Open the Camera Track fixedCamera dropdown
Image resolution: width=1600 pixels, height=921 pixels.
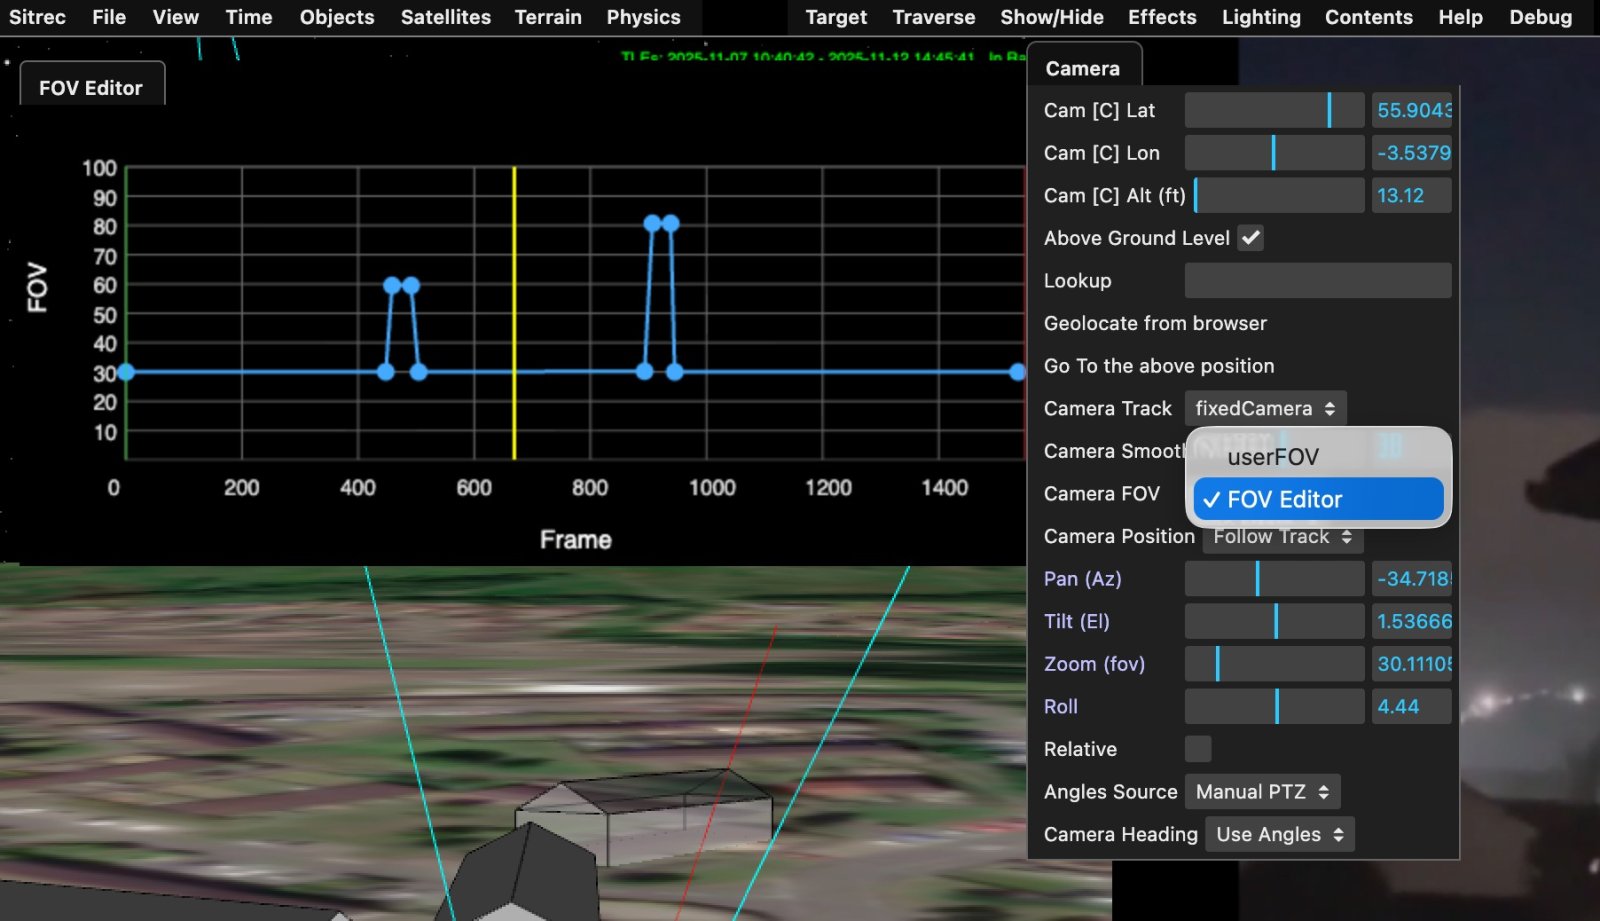point(1265,408)
